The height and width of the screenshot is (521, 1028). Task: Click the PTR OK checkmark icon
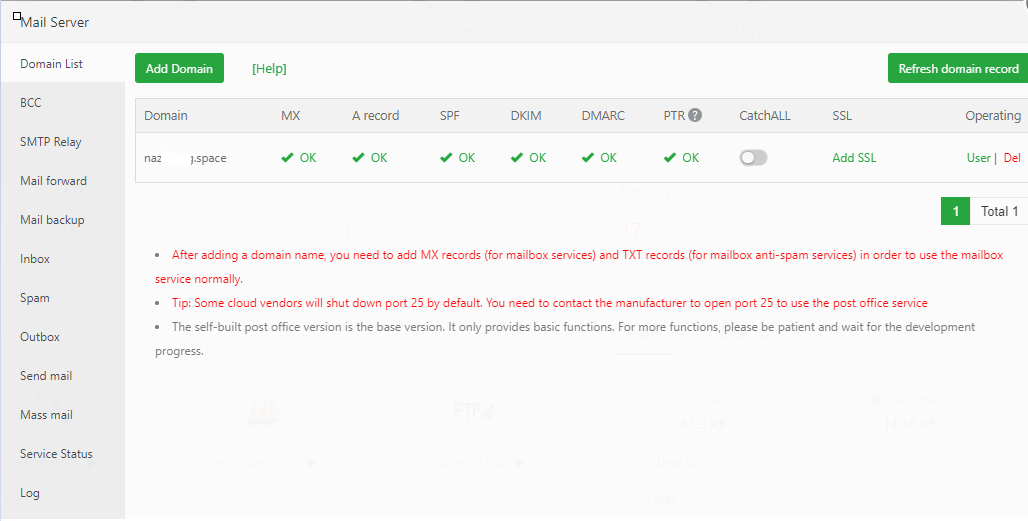[670, 158]
